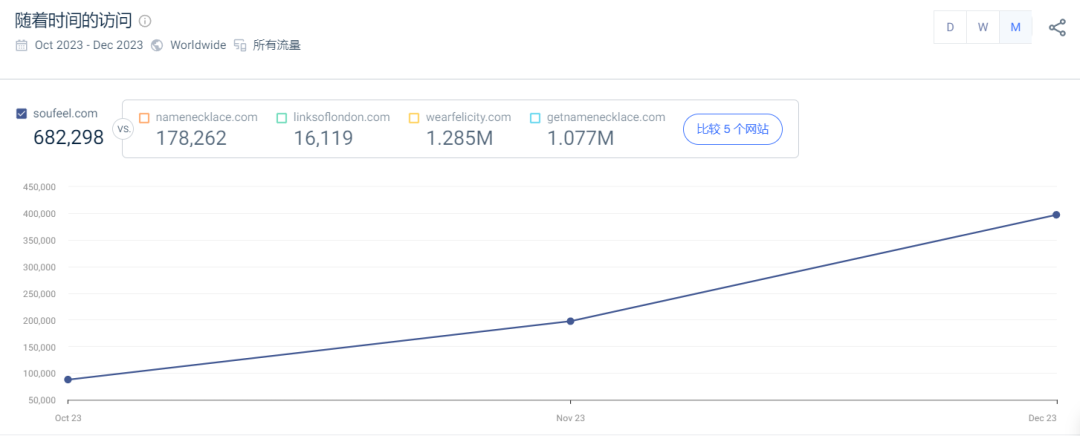Enable the namenecklace.com checkbox
The width and height of the screenshot is (1080, 436).
pos(144,118)
